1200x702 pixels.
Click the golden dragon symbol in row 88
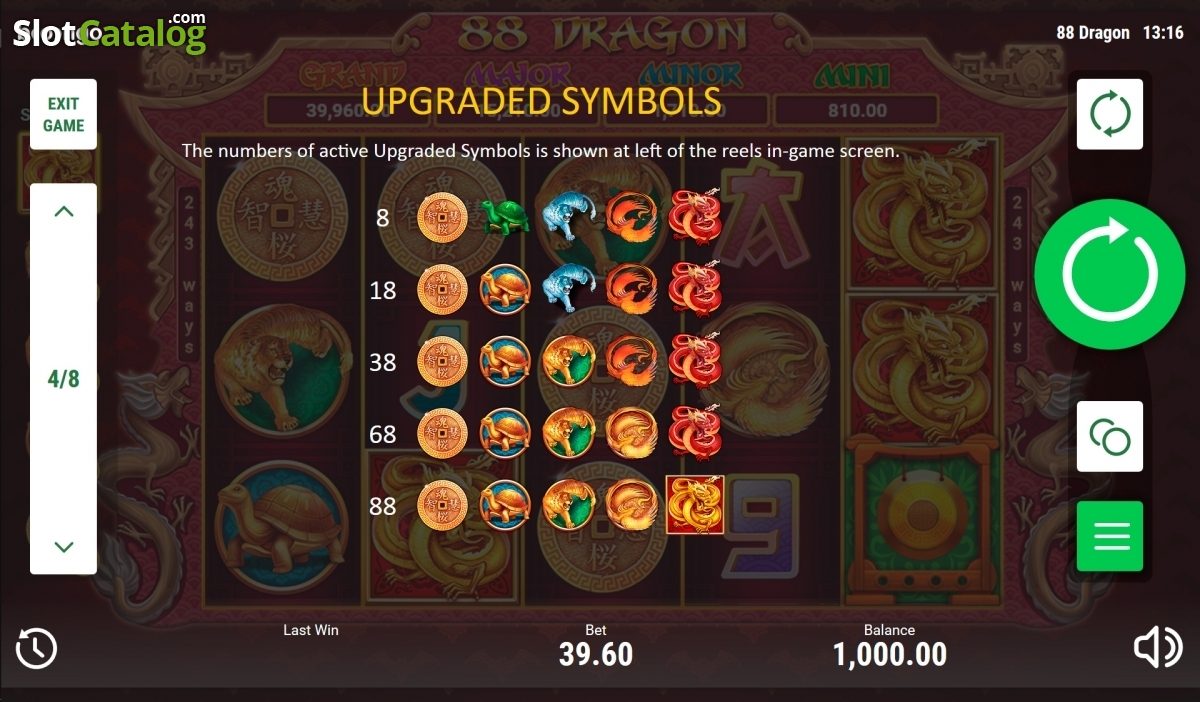coord(695,505)
